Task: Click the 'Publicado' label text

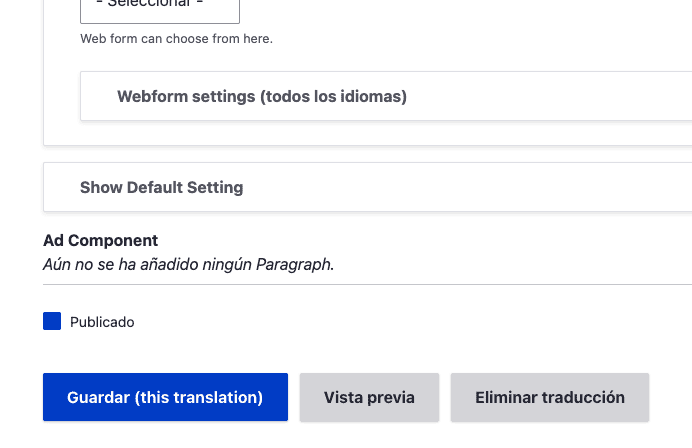Action: click(x=102, y=322)
